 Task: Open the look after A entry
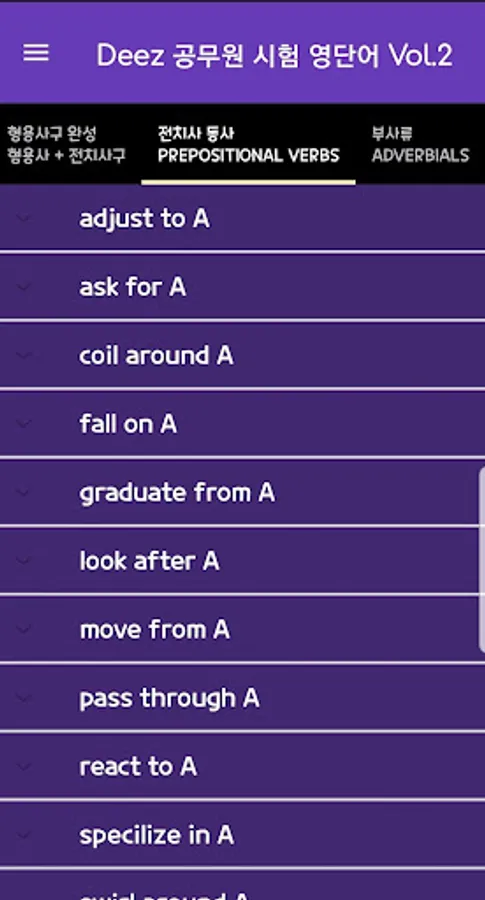pyautogui.click(x=242, y=561)
